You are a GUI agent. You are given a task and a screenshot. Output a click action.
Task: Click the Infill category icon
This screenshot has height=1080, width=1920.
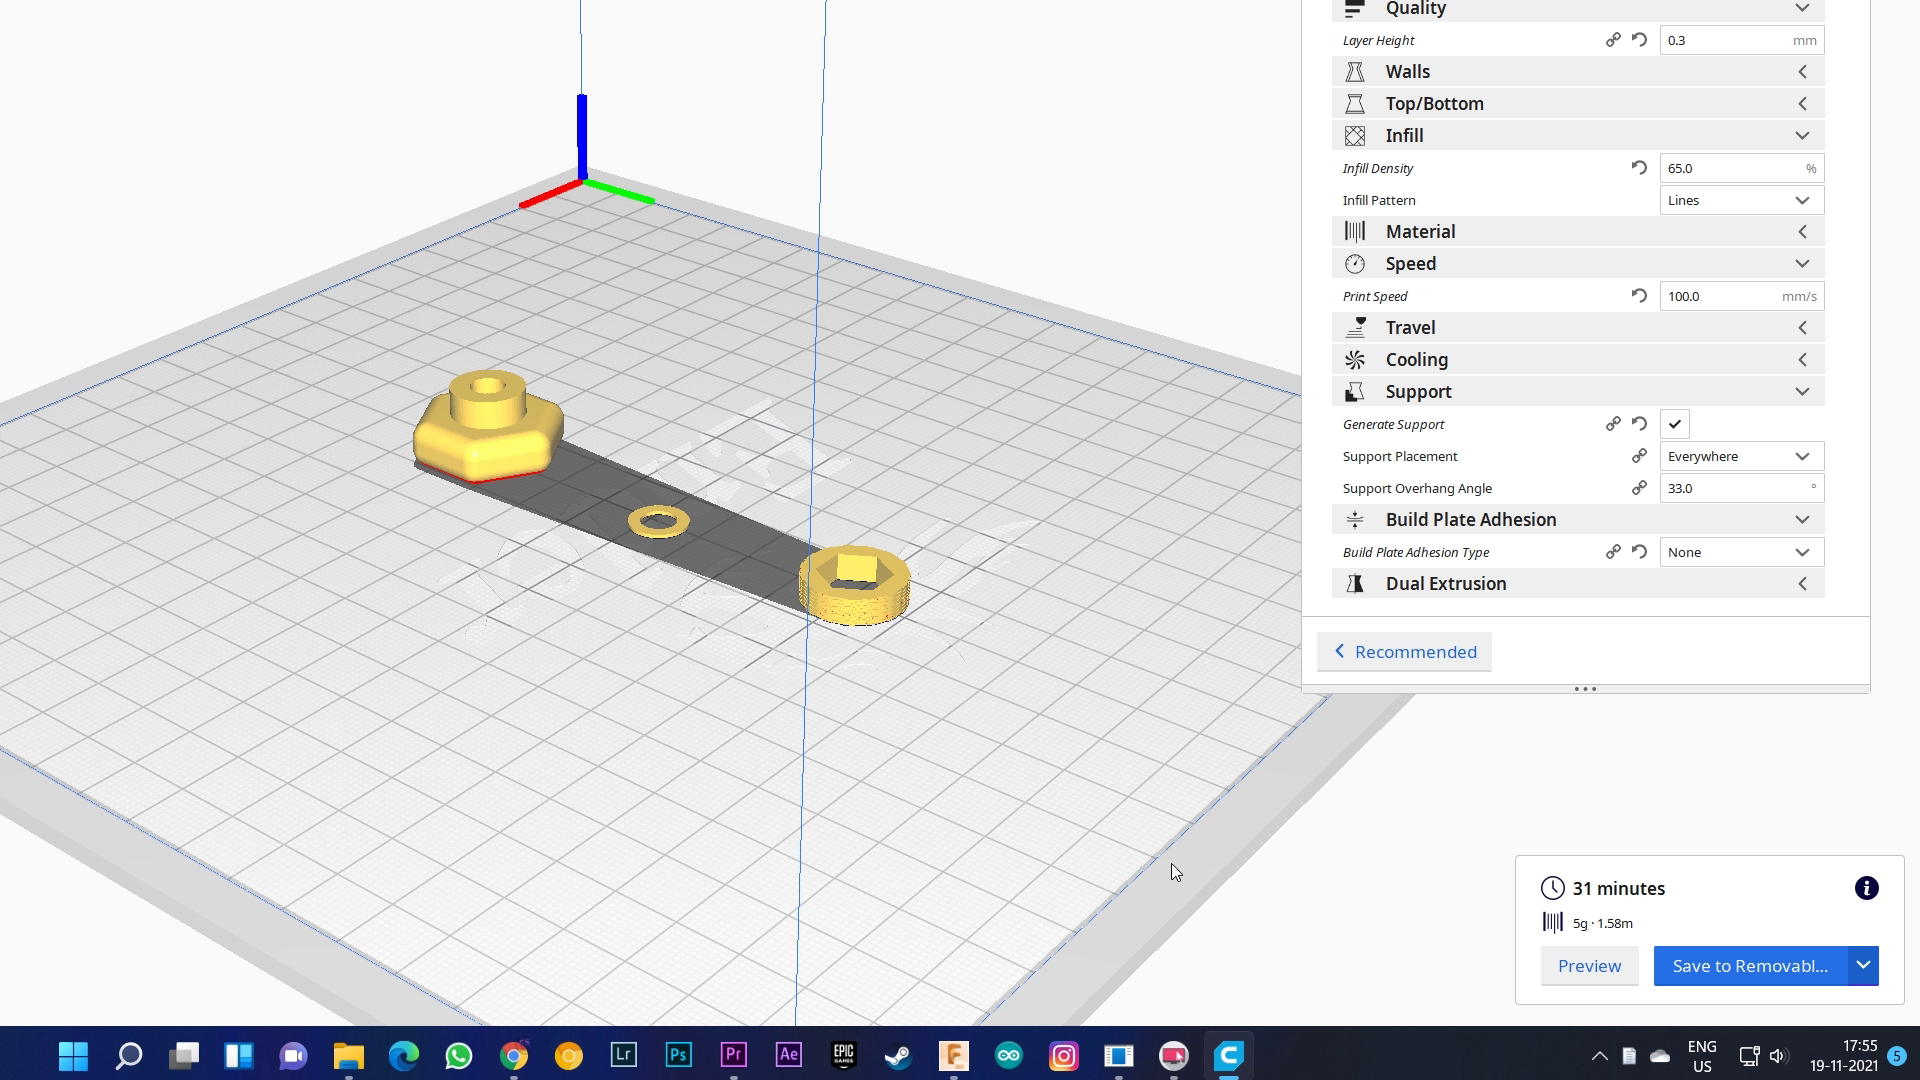click(1355, 136)
